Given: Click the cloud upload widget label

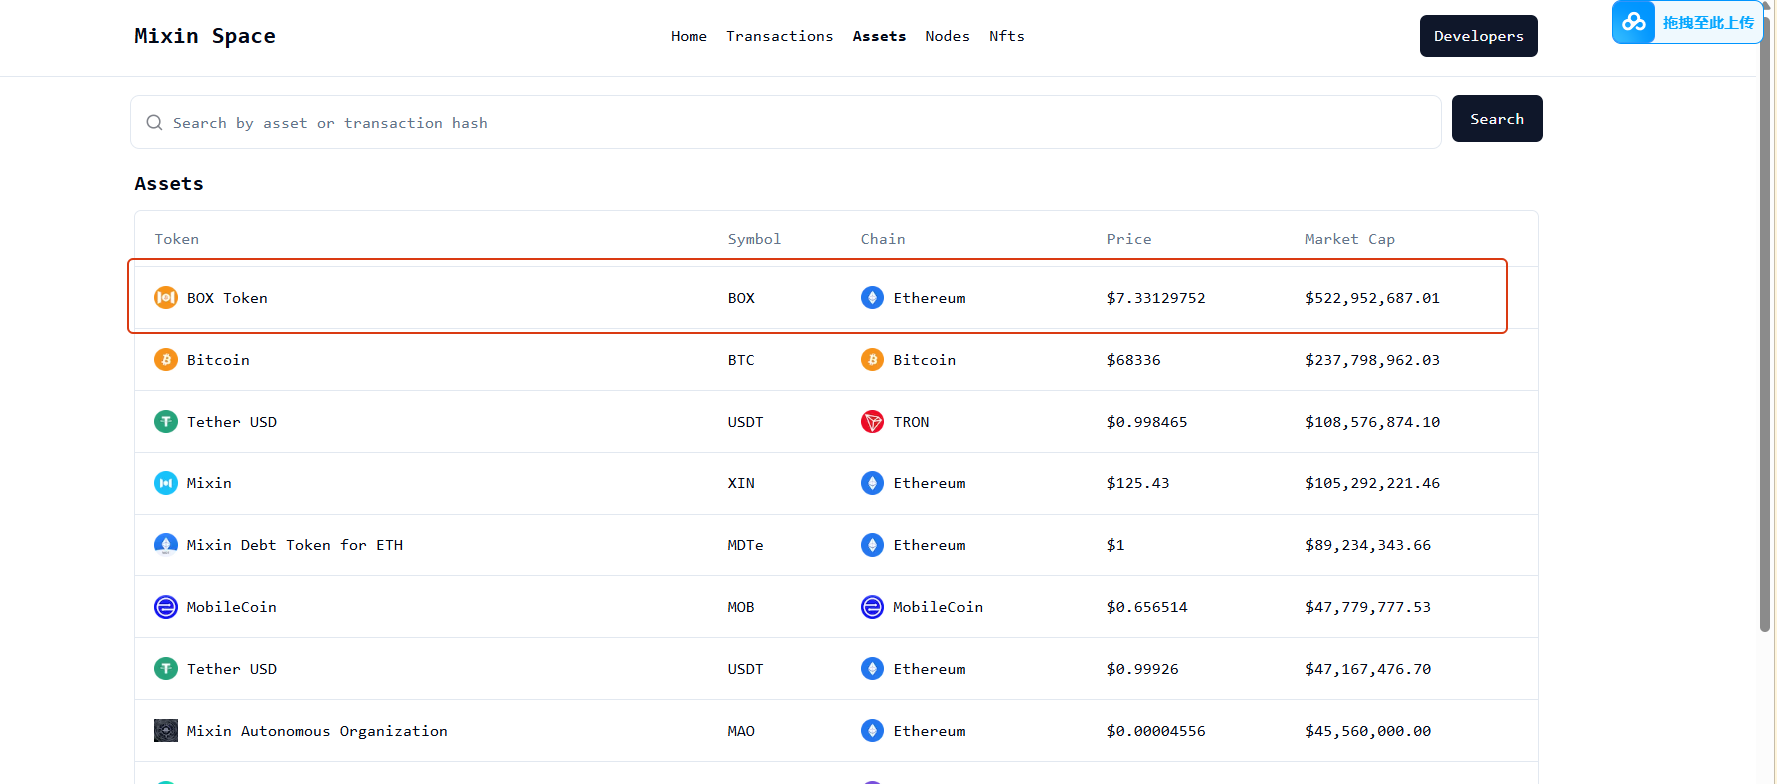Looking at the screenshot, I should (x=1708, y=22).
